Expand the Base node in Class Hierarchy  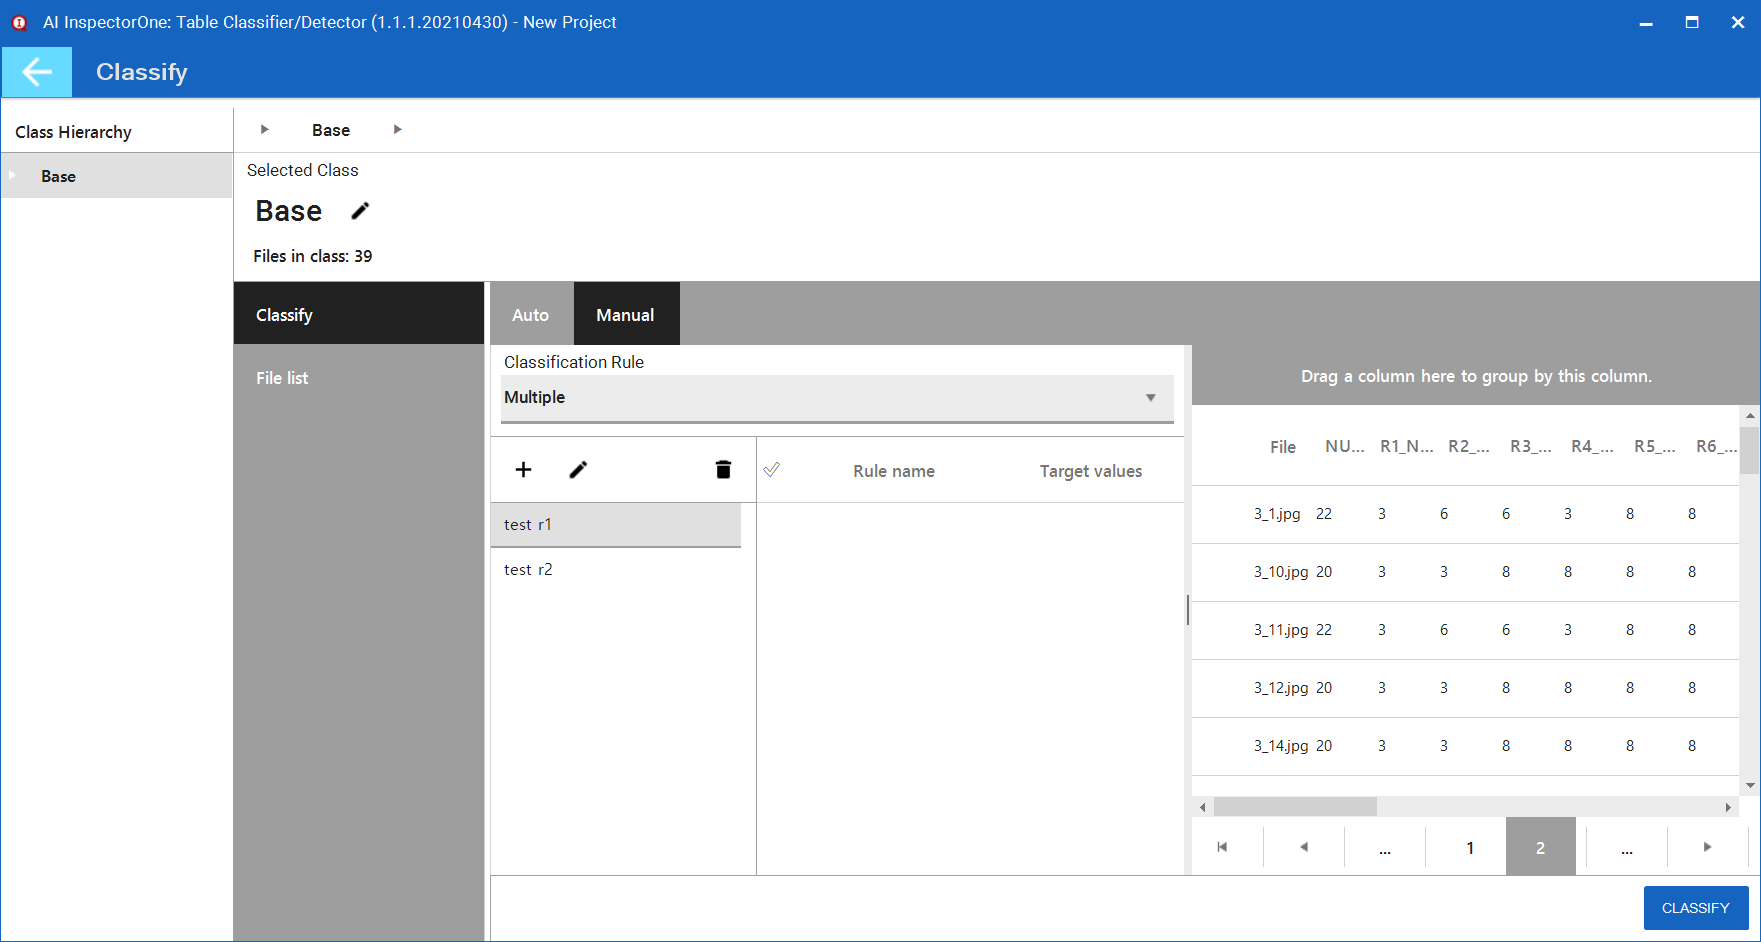coord(12,176)
